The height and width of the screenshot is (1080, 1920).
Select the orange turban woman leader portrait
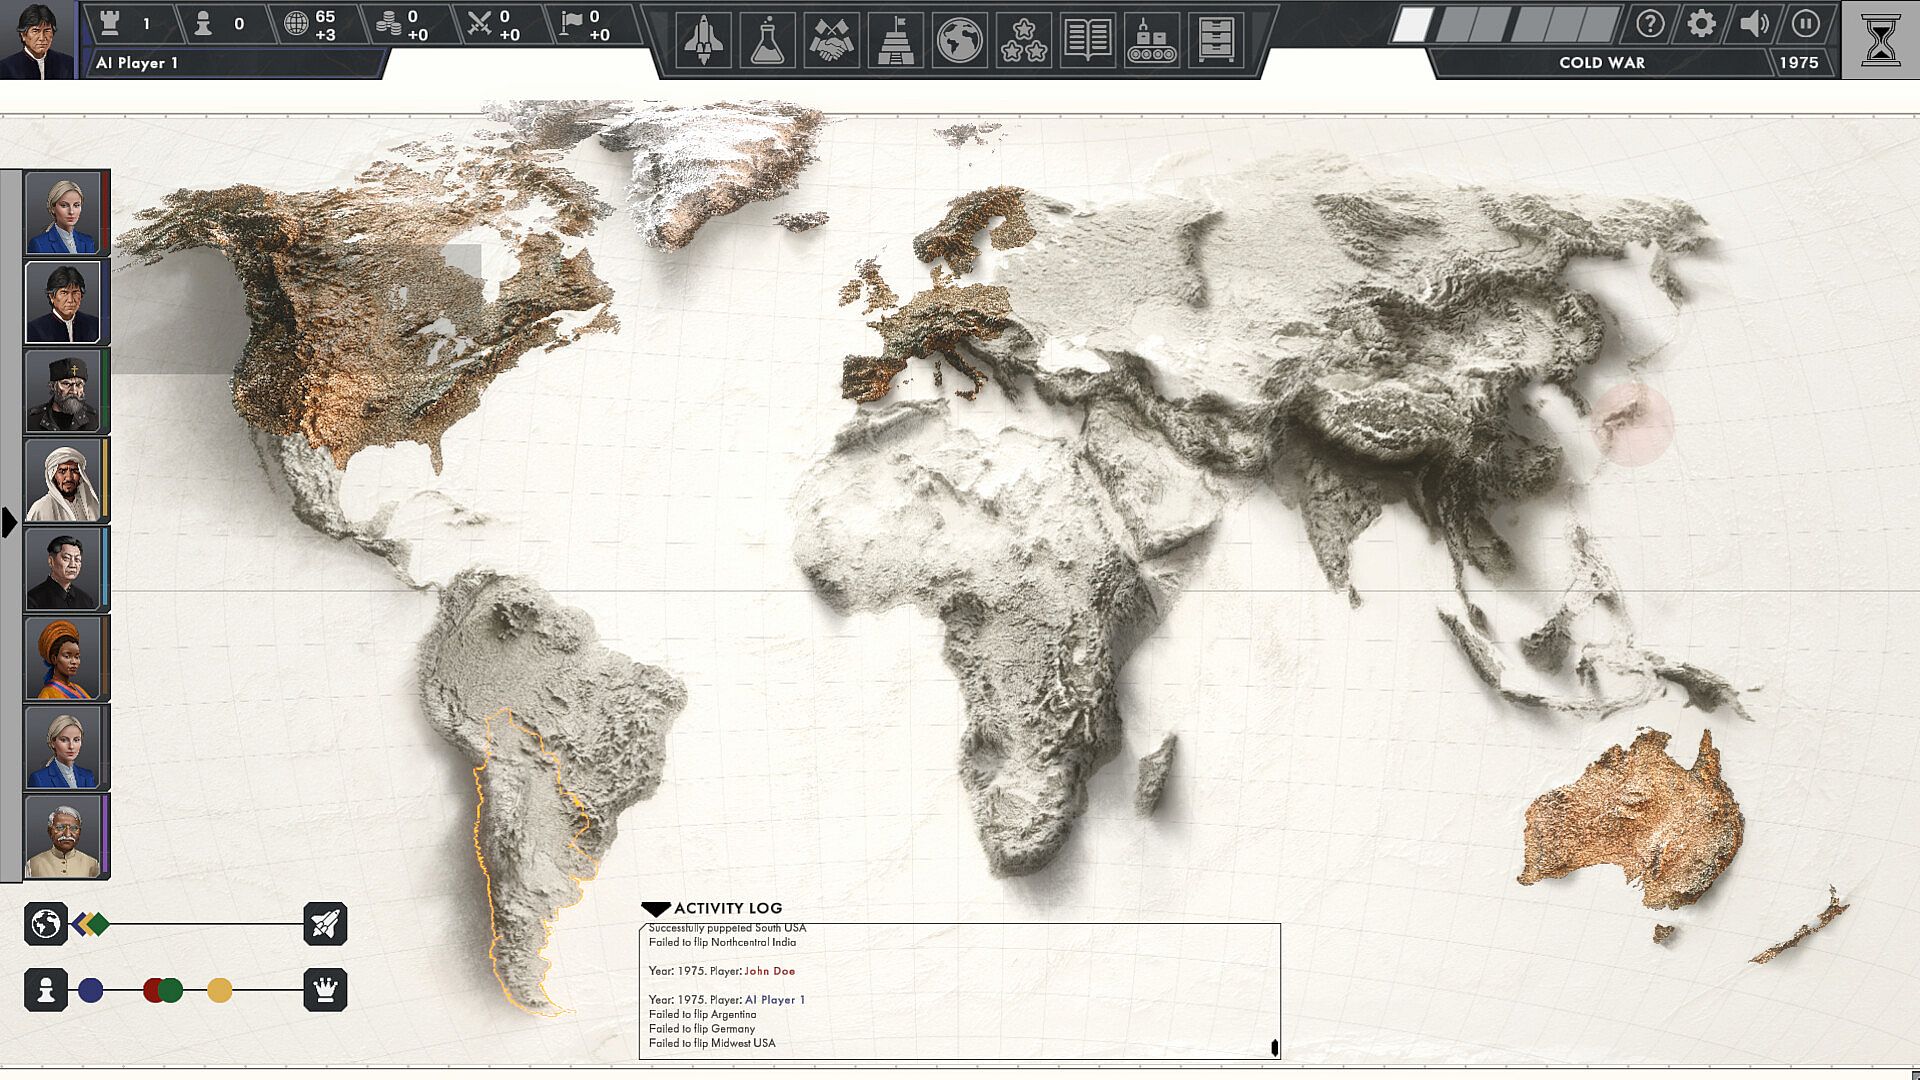(63, 658)
